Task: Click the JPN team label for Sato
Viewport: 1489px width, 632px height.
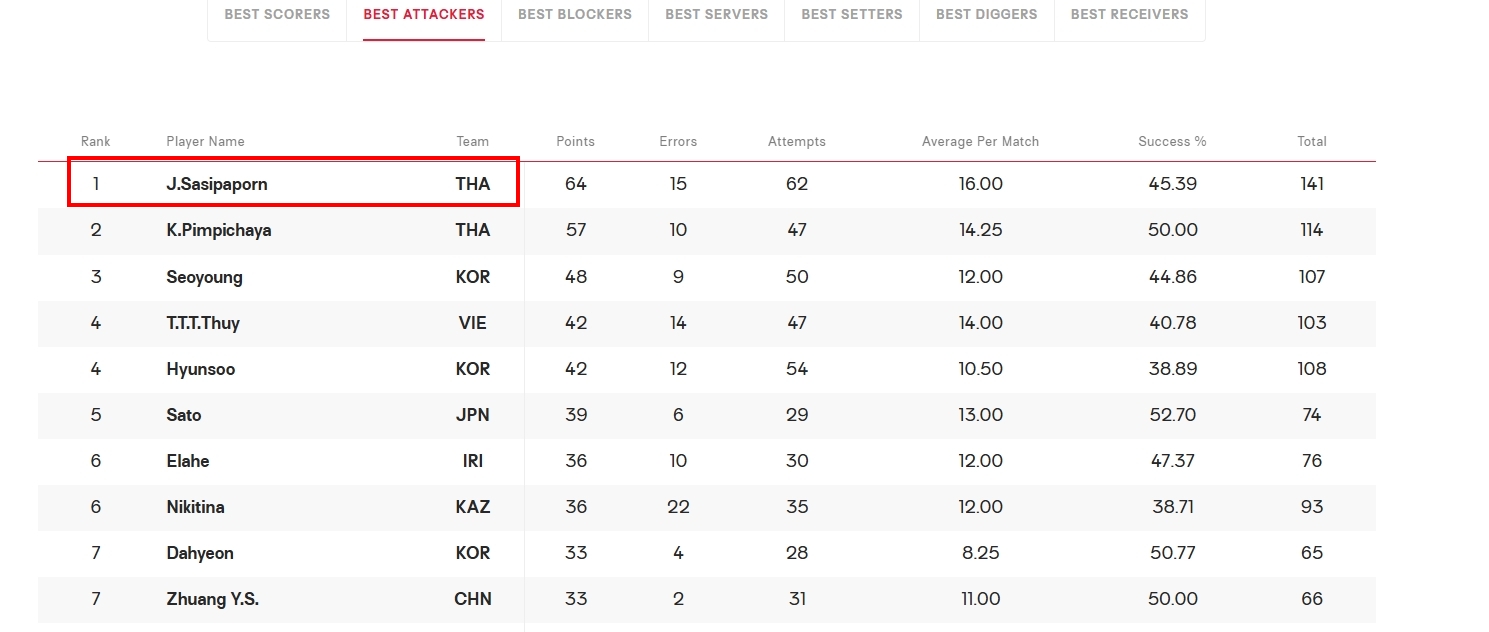Action: [x=473, y=415]
